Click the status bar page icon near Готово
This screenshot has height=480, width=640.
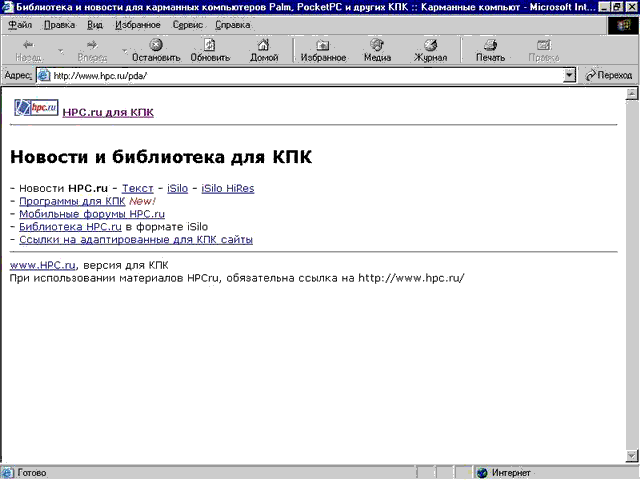(7, 473)
